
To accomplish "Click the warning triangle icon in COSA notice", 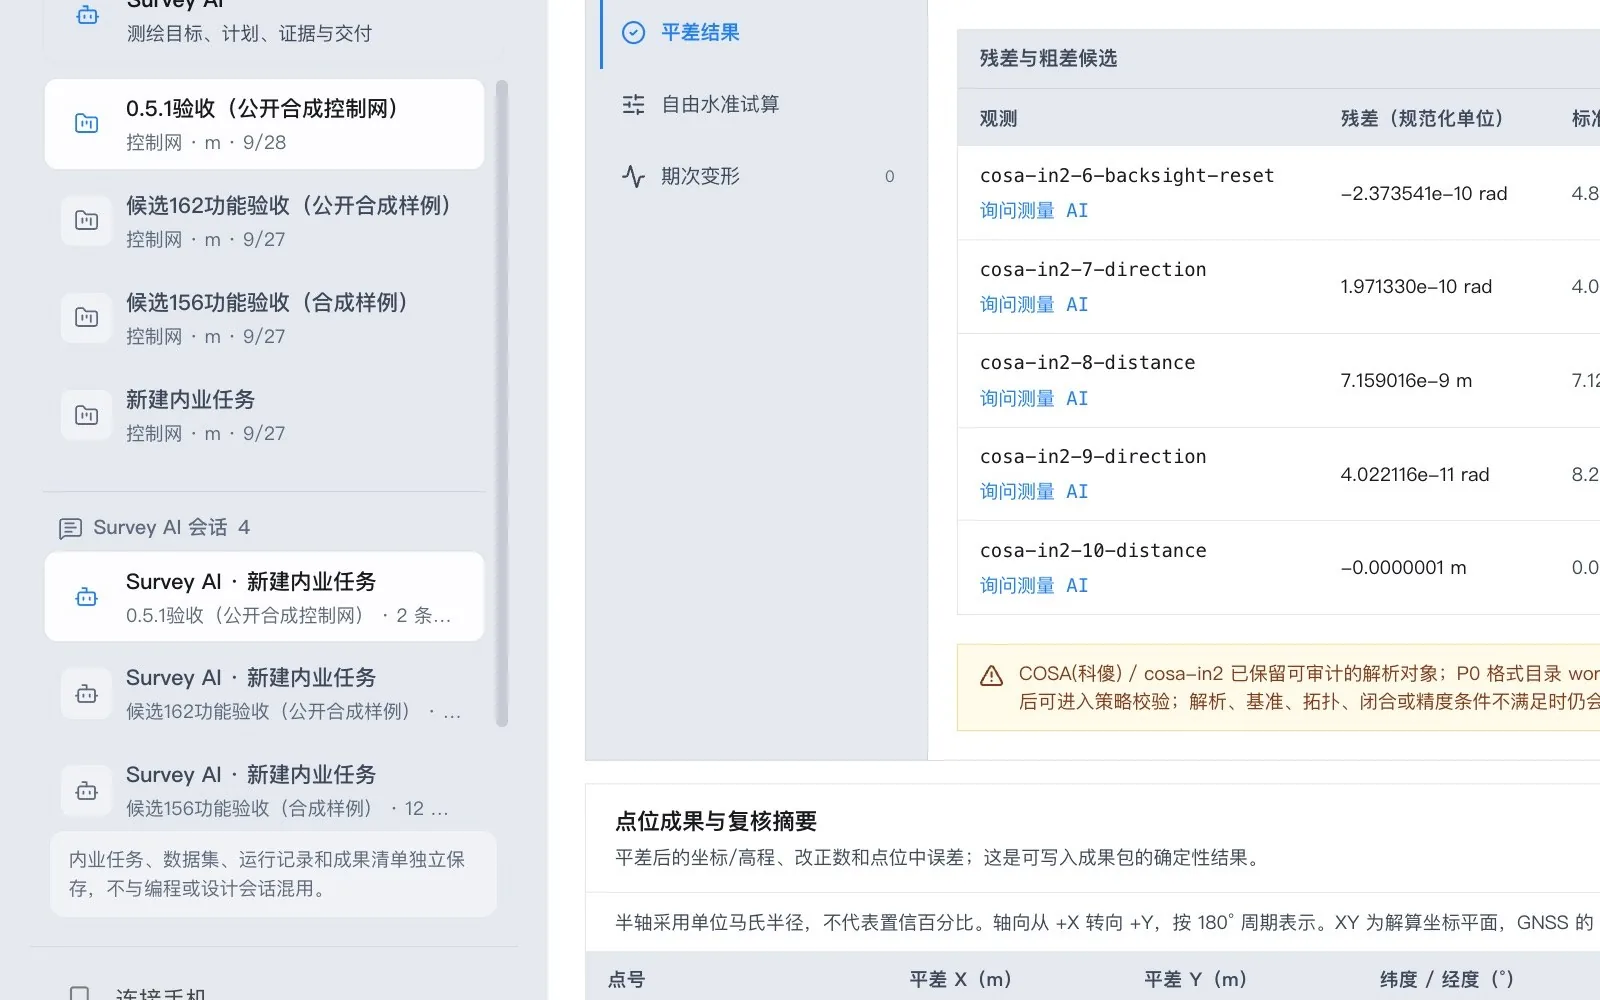I will click(991, 676).
